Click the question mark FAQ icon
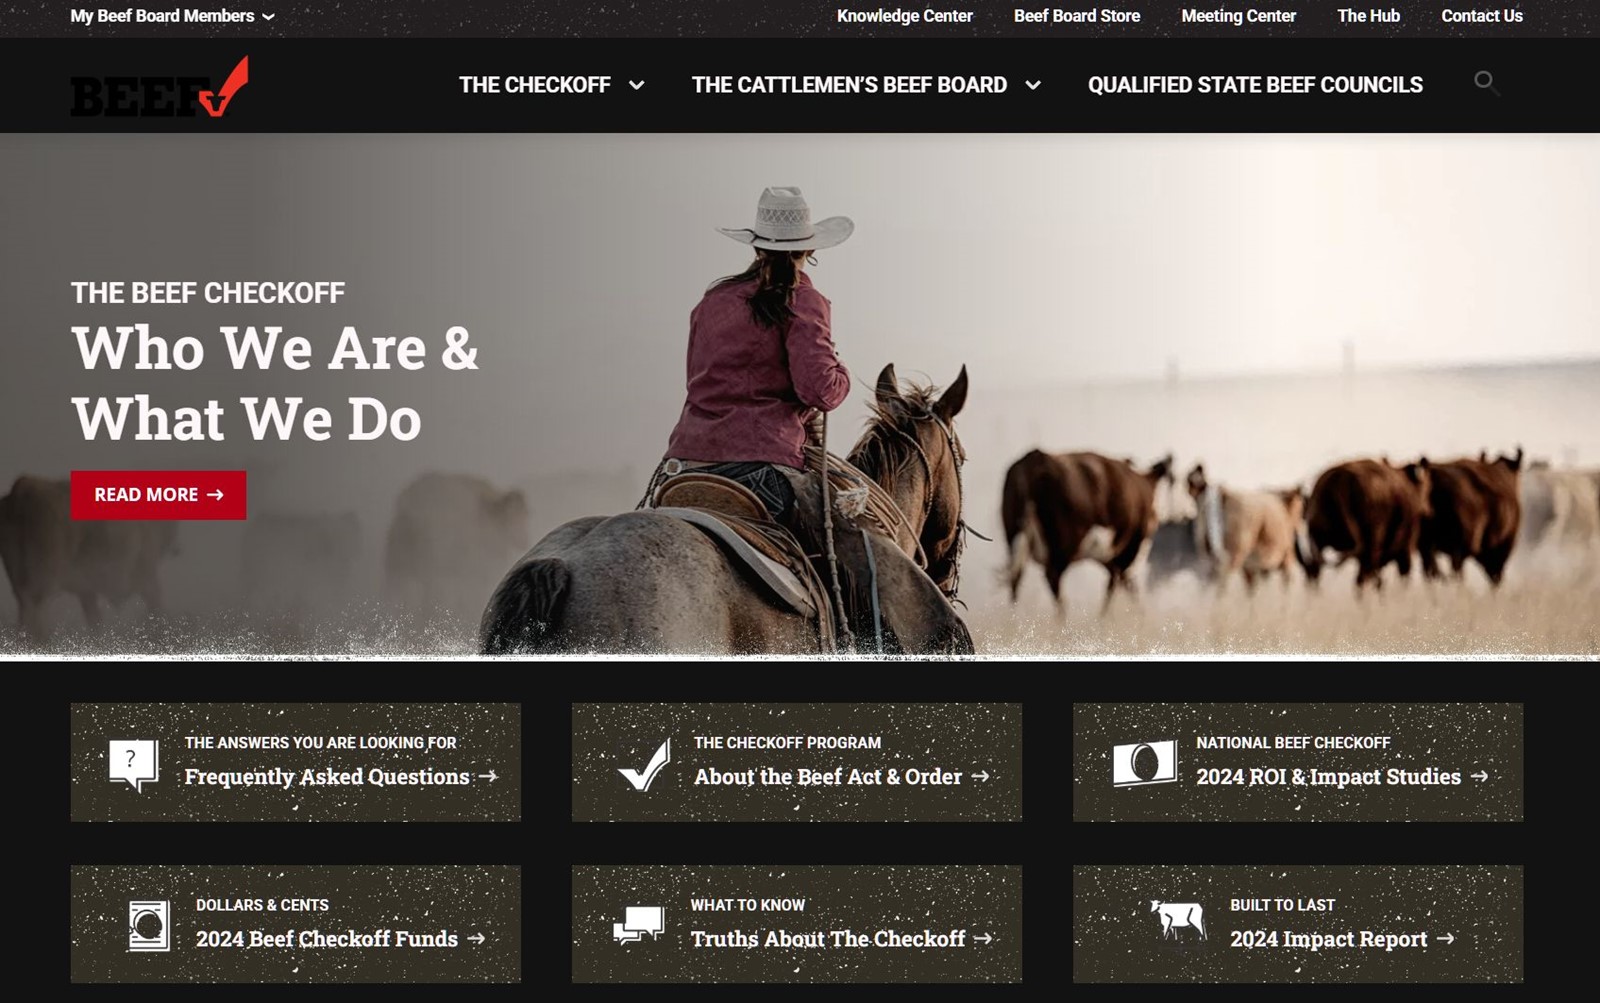Screen dimensions: 1600x1003 tap(133, 764)
